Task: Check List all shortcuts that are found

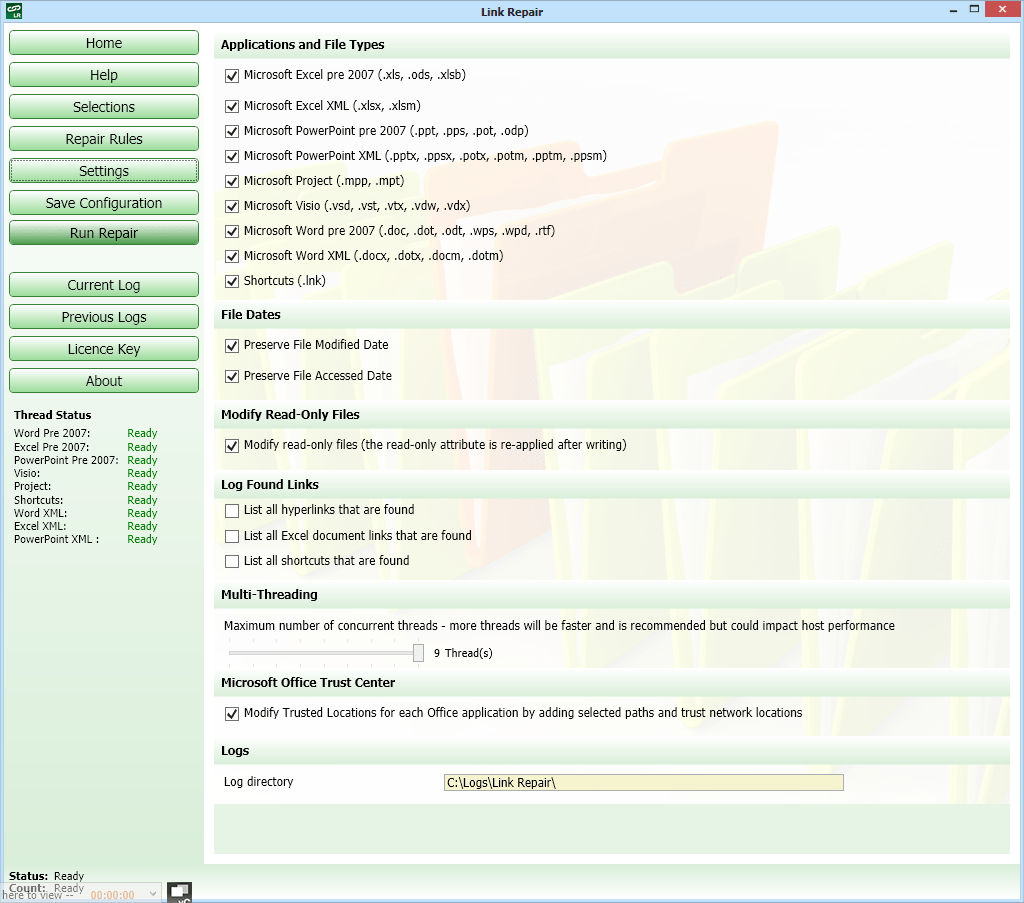Action: tap(231, 561)
